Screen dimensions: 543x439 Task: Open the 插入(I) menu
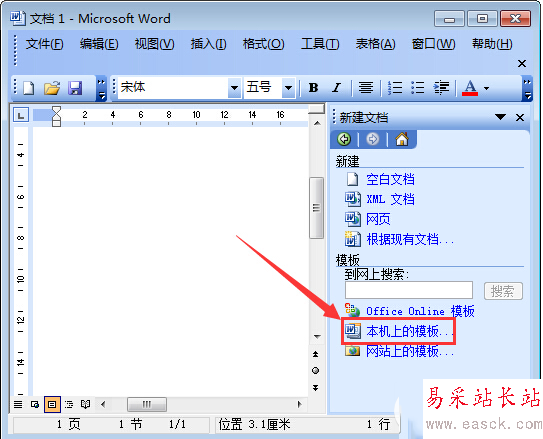[x=208, y=44]
